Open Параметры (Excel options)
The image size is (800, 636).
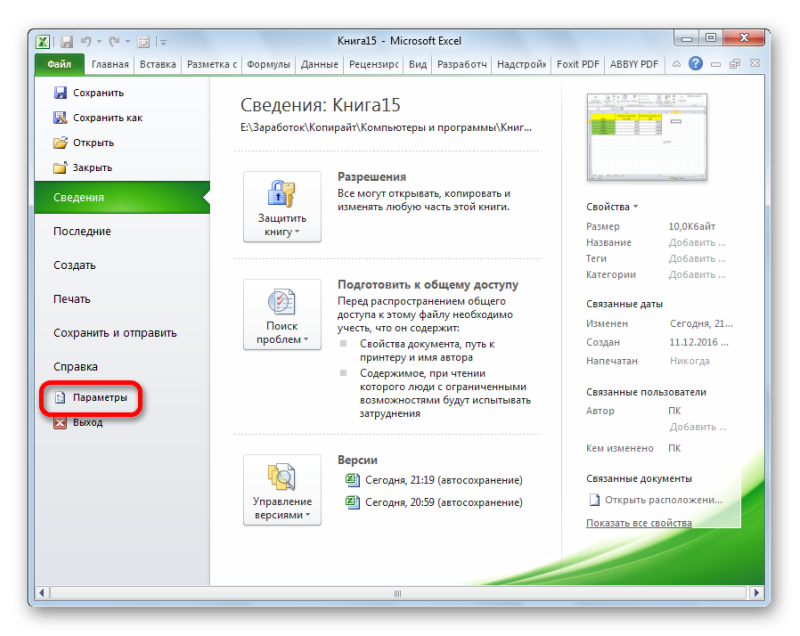(91, 398)
